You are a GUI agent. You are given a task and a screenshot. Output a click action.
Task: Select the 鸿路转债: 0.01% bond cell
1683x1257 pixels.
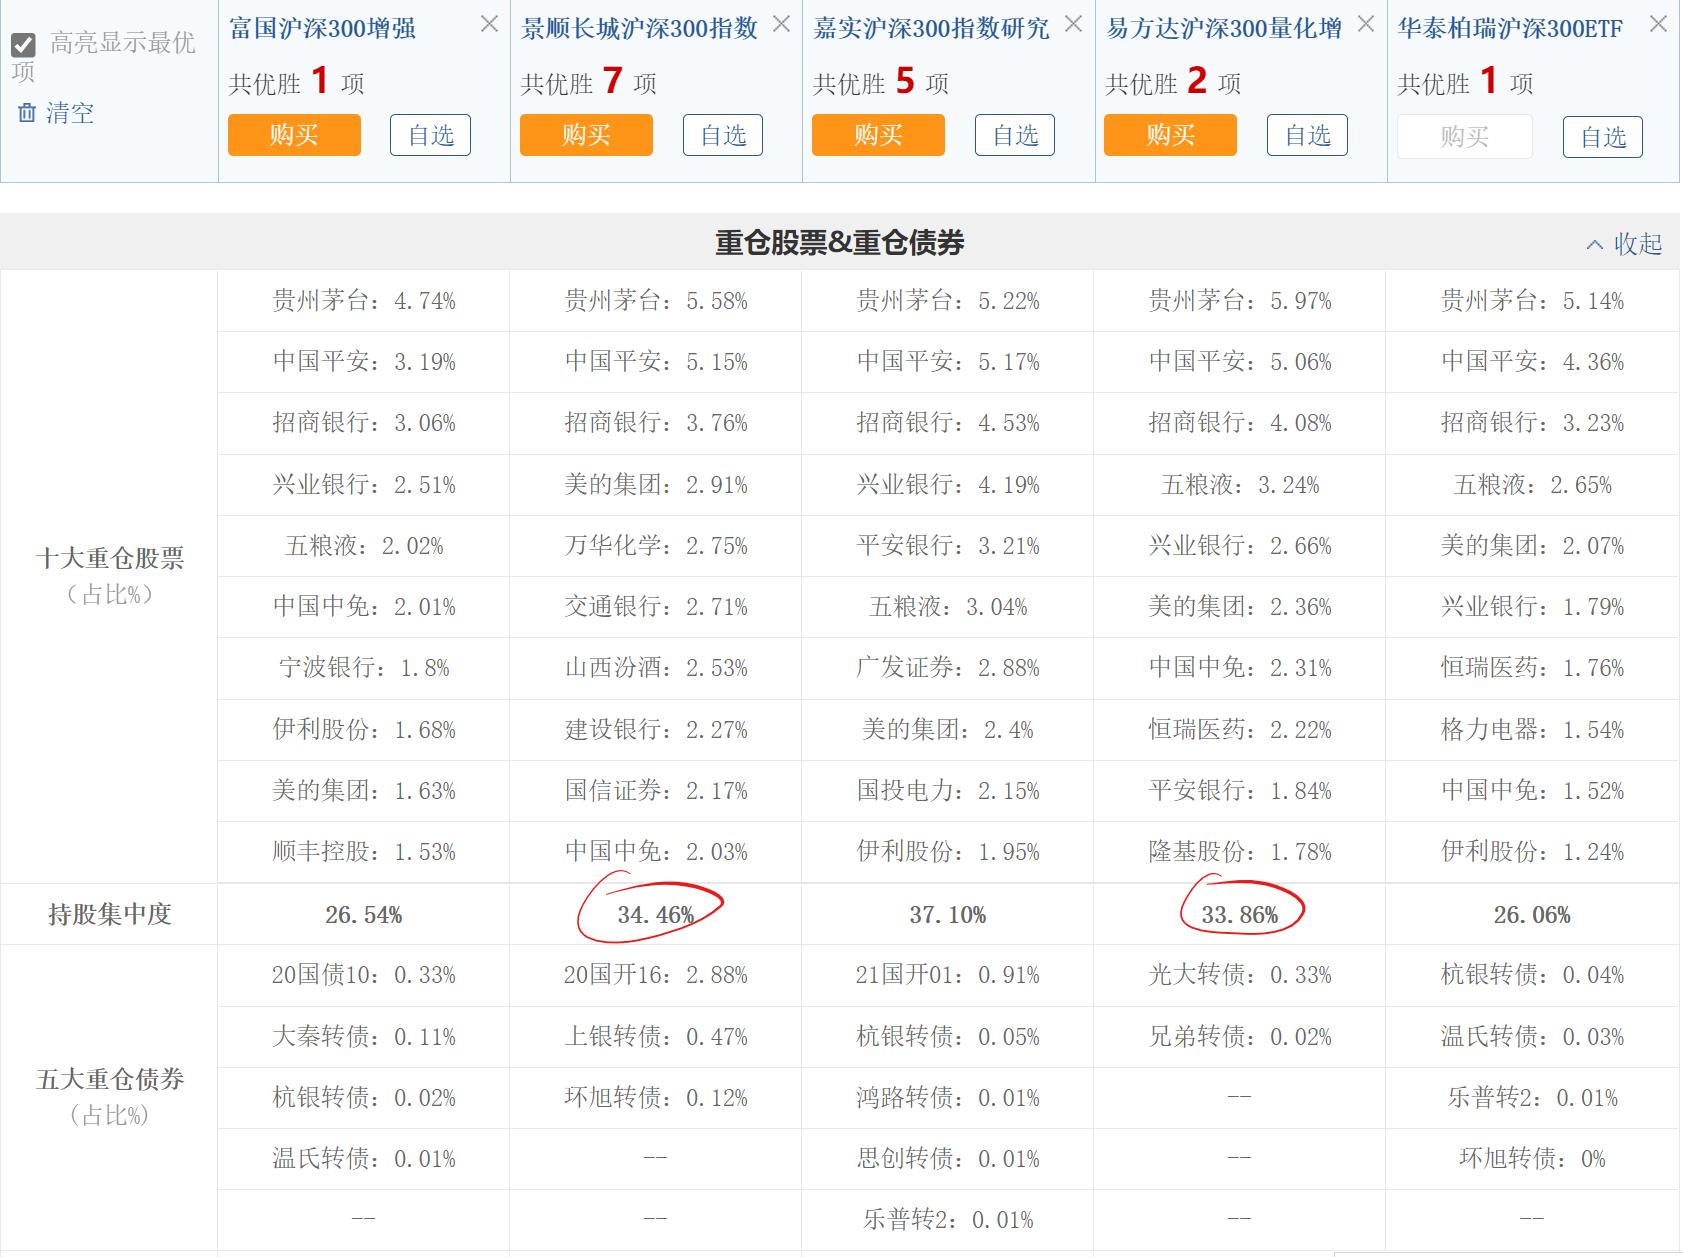(948, 1098)
